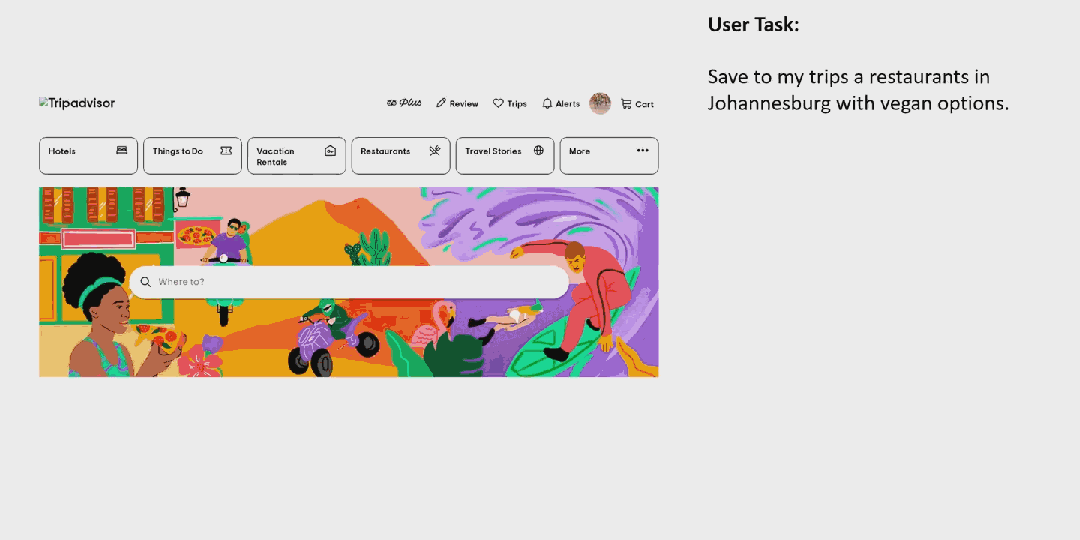
Task: Click the magnifying glass search icon
Action: [146, 282]
